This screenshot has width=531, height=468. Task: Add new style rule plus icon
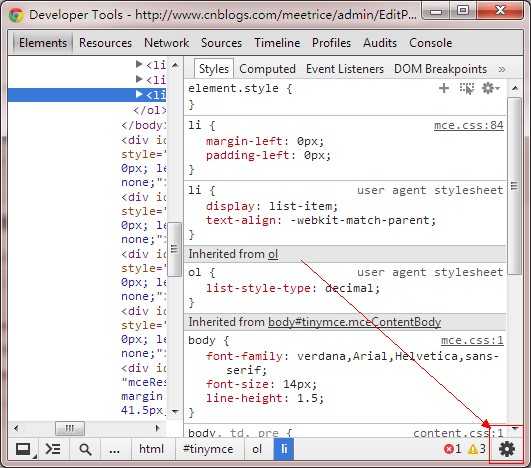[x=444, y=88]
